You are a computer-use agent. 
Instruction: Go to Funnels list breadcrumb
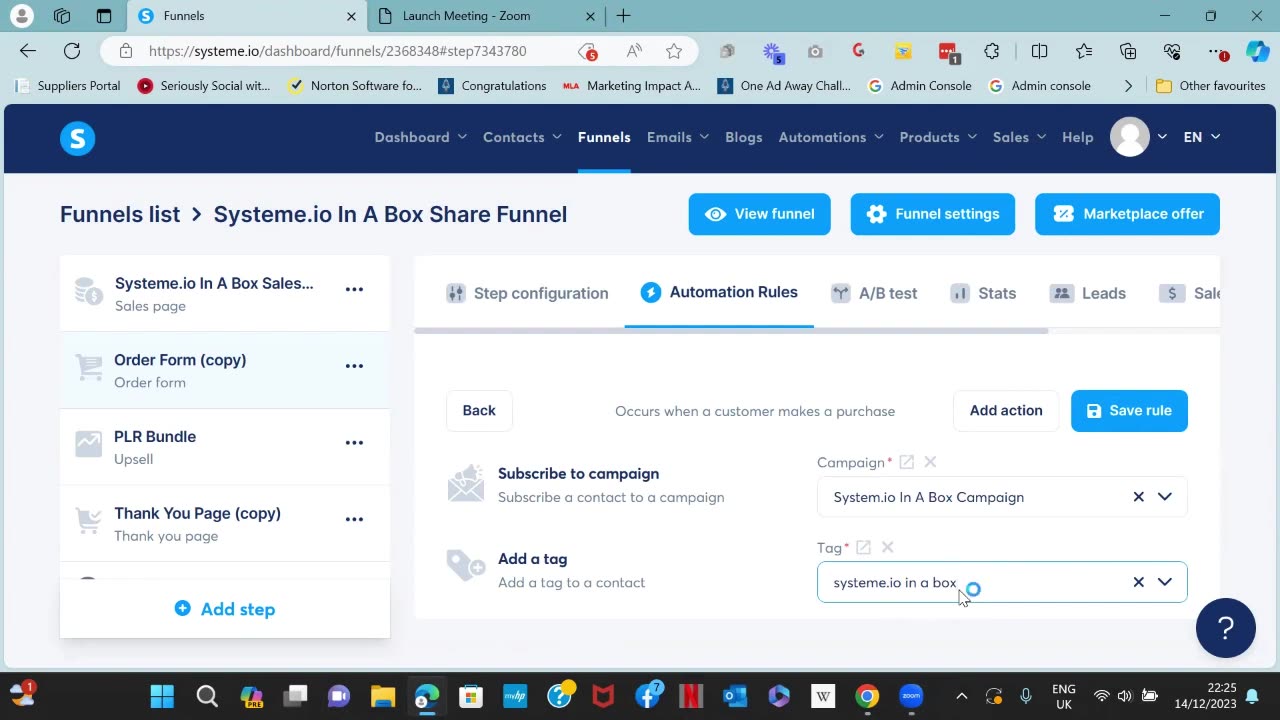pyautogui.click(x=120, y=214)
